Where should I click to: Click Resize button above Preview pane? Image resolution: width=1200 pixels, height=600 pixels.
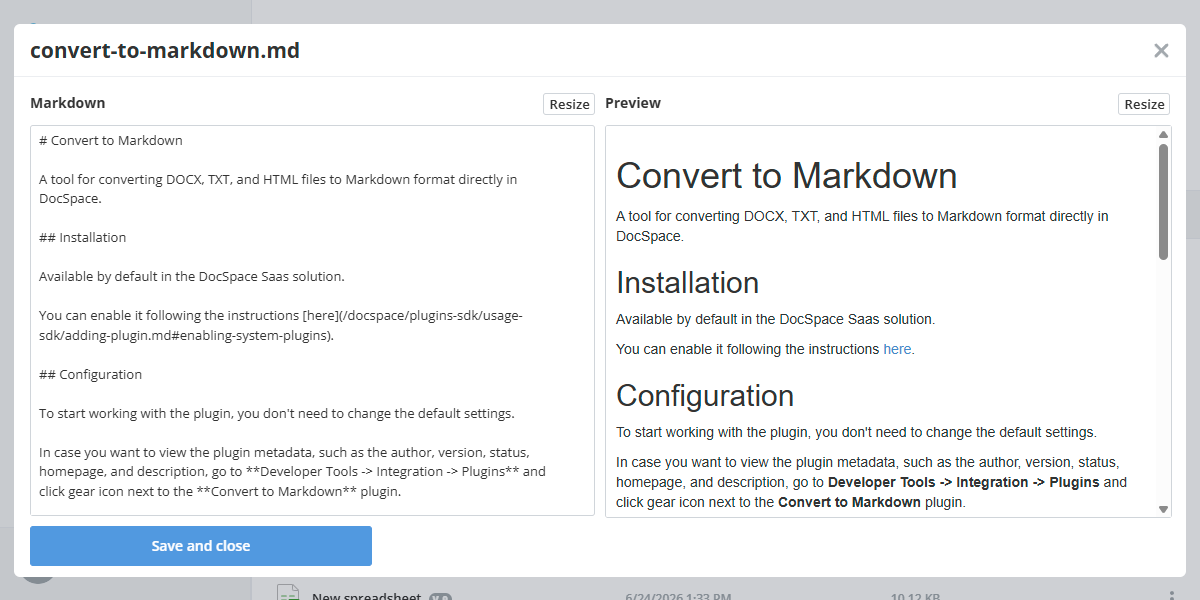pyautogui.click(x=1144, y=104)
